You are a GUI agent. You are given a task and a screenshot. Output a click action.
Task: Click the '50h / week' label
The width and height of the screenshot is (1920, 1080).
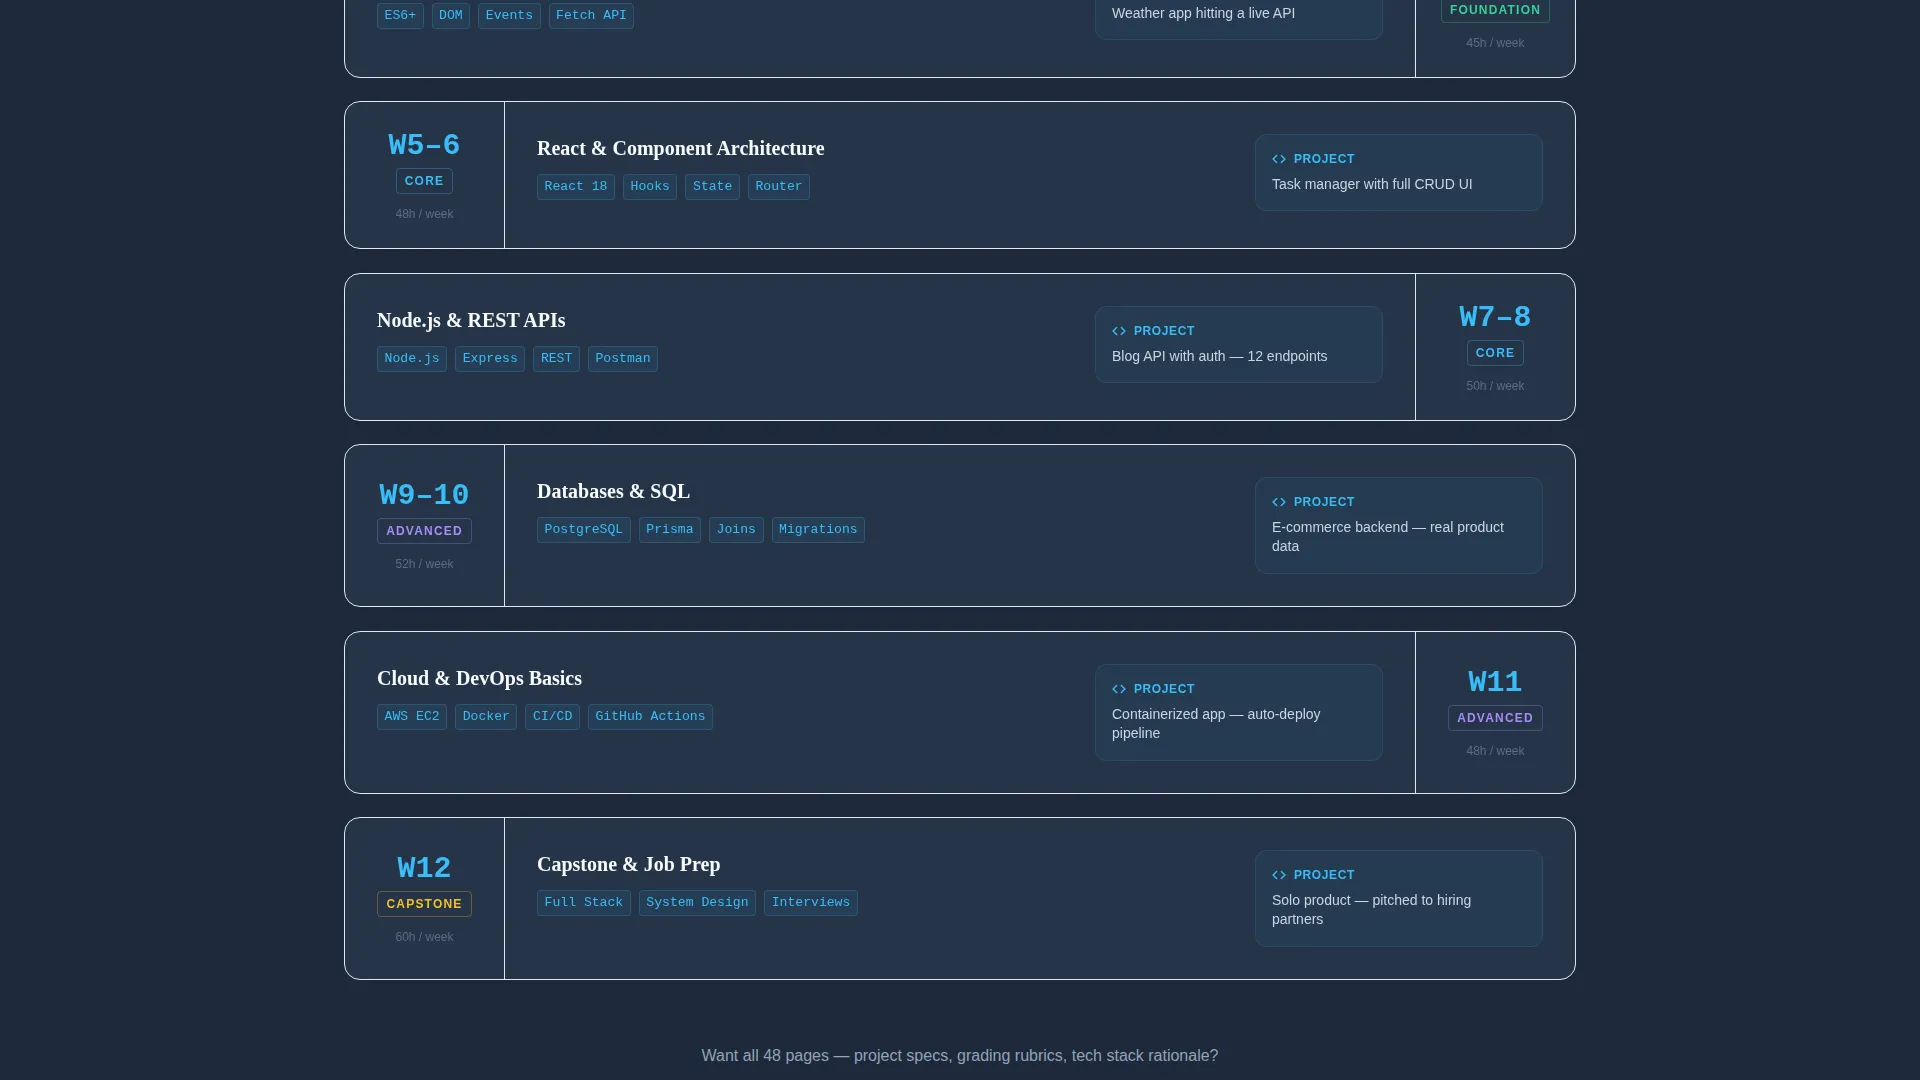point(1495,386)
